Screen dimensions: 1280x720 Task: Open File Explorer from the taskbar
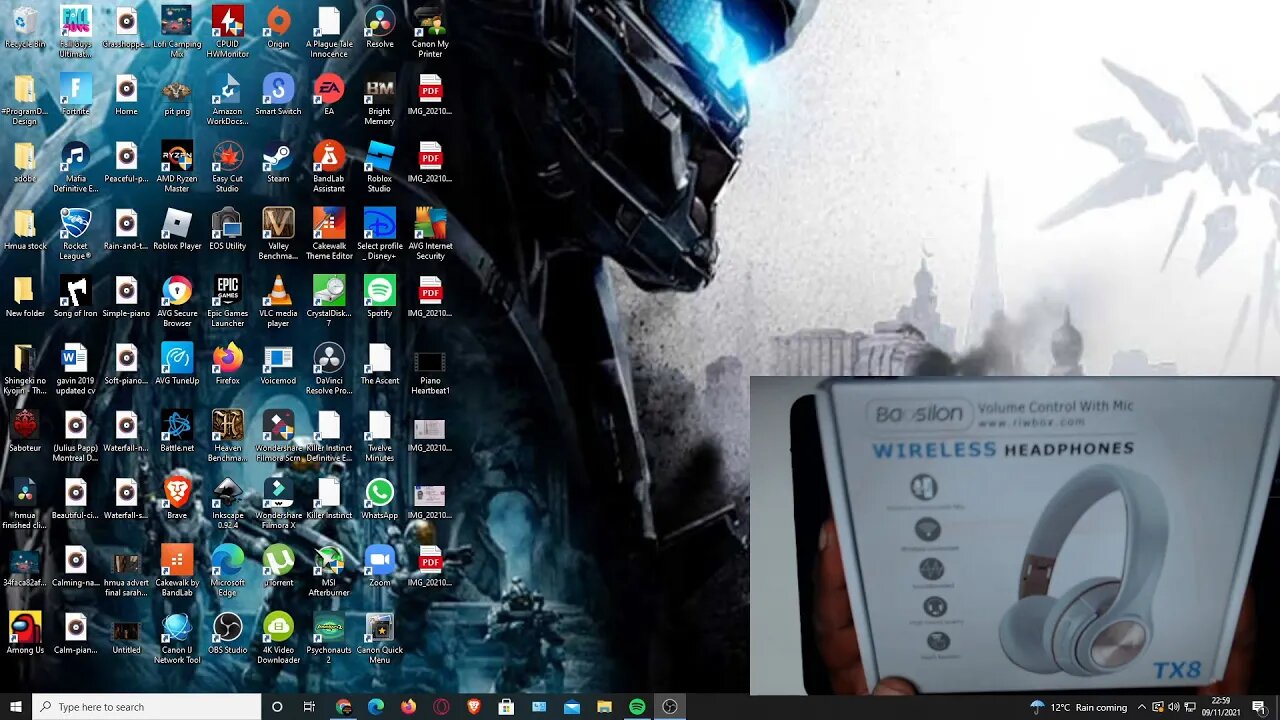(604, 707)
